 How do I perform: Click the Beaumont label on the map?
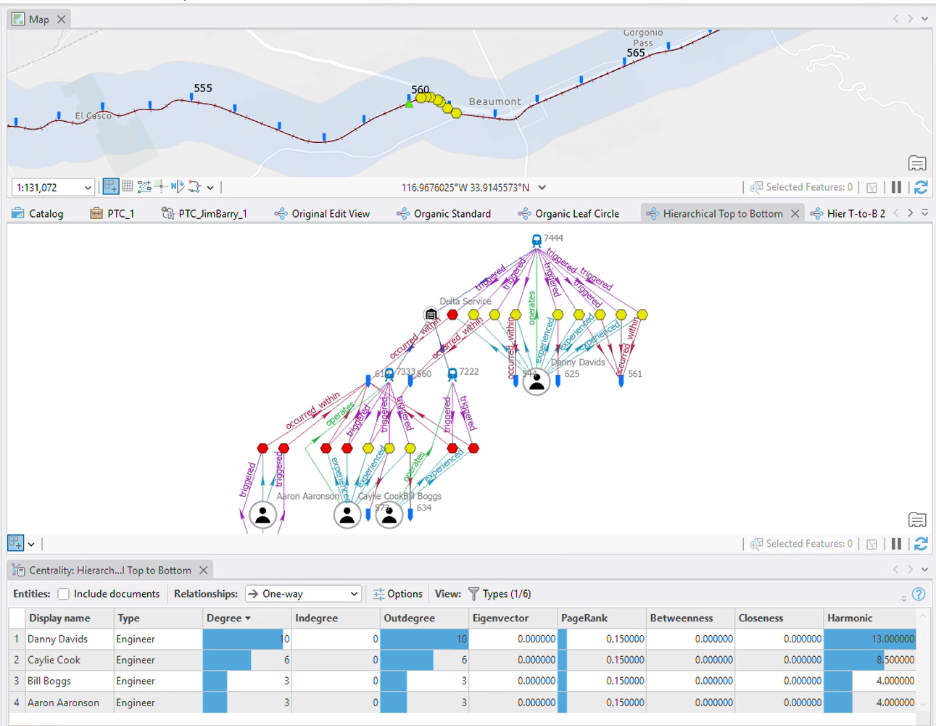(495, 101)
